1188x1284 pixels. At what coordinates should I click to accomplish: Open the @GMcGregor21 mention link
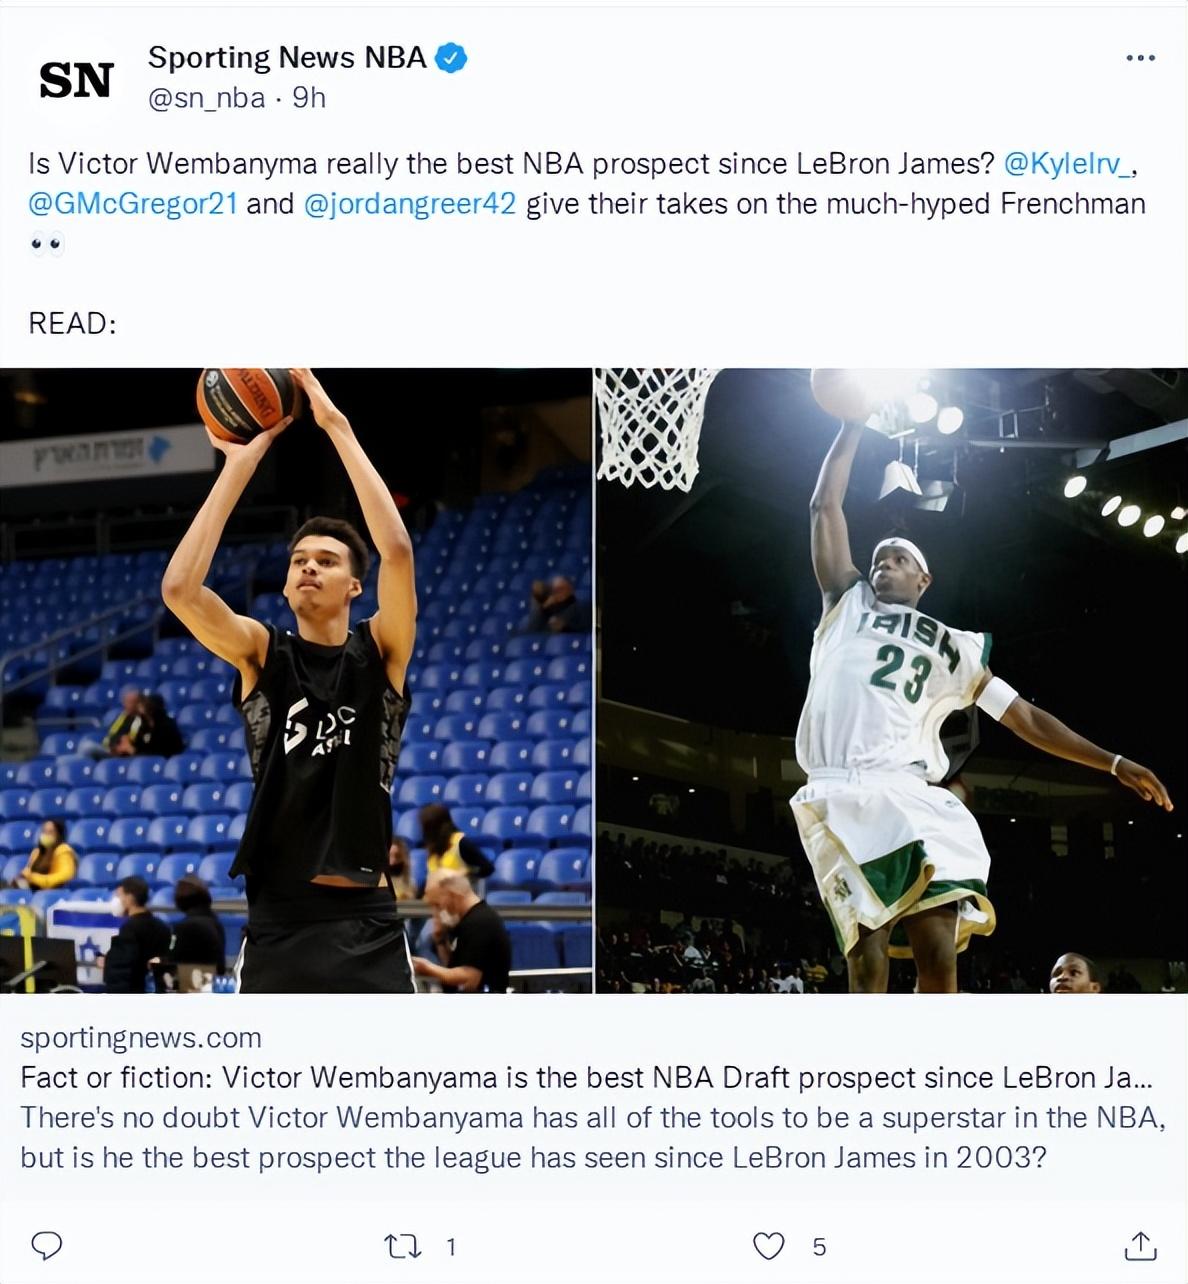[133, 204]
